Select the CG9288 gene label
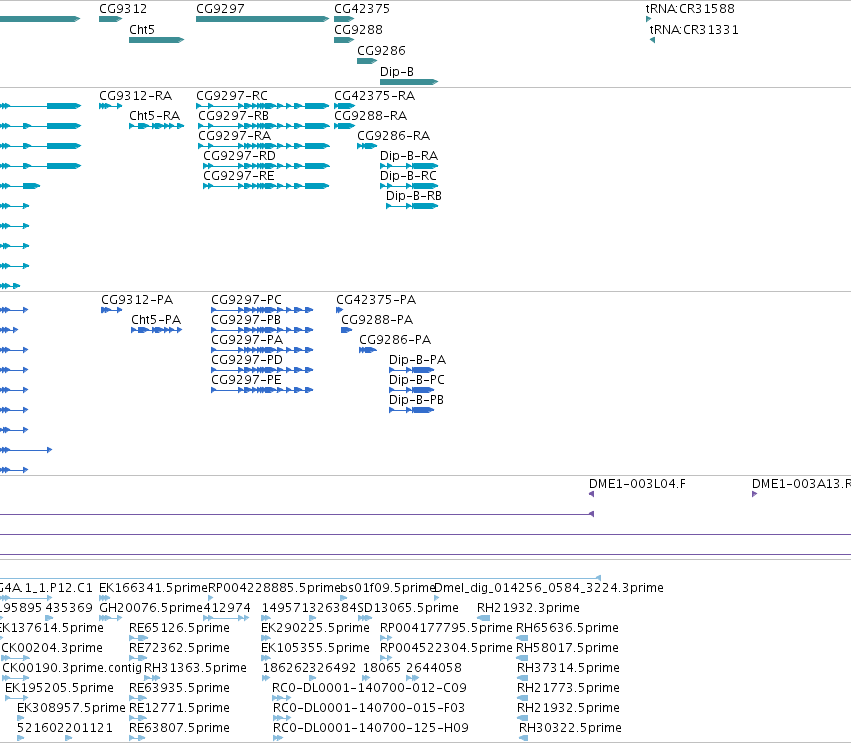Screen dimensions: 851x743 [358, 30]
